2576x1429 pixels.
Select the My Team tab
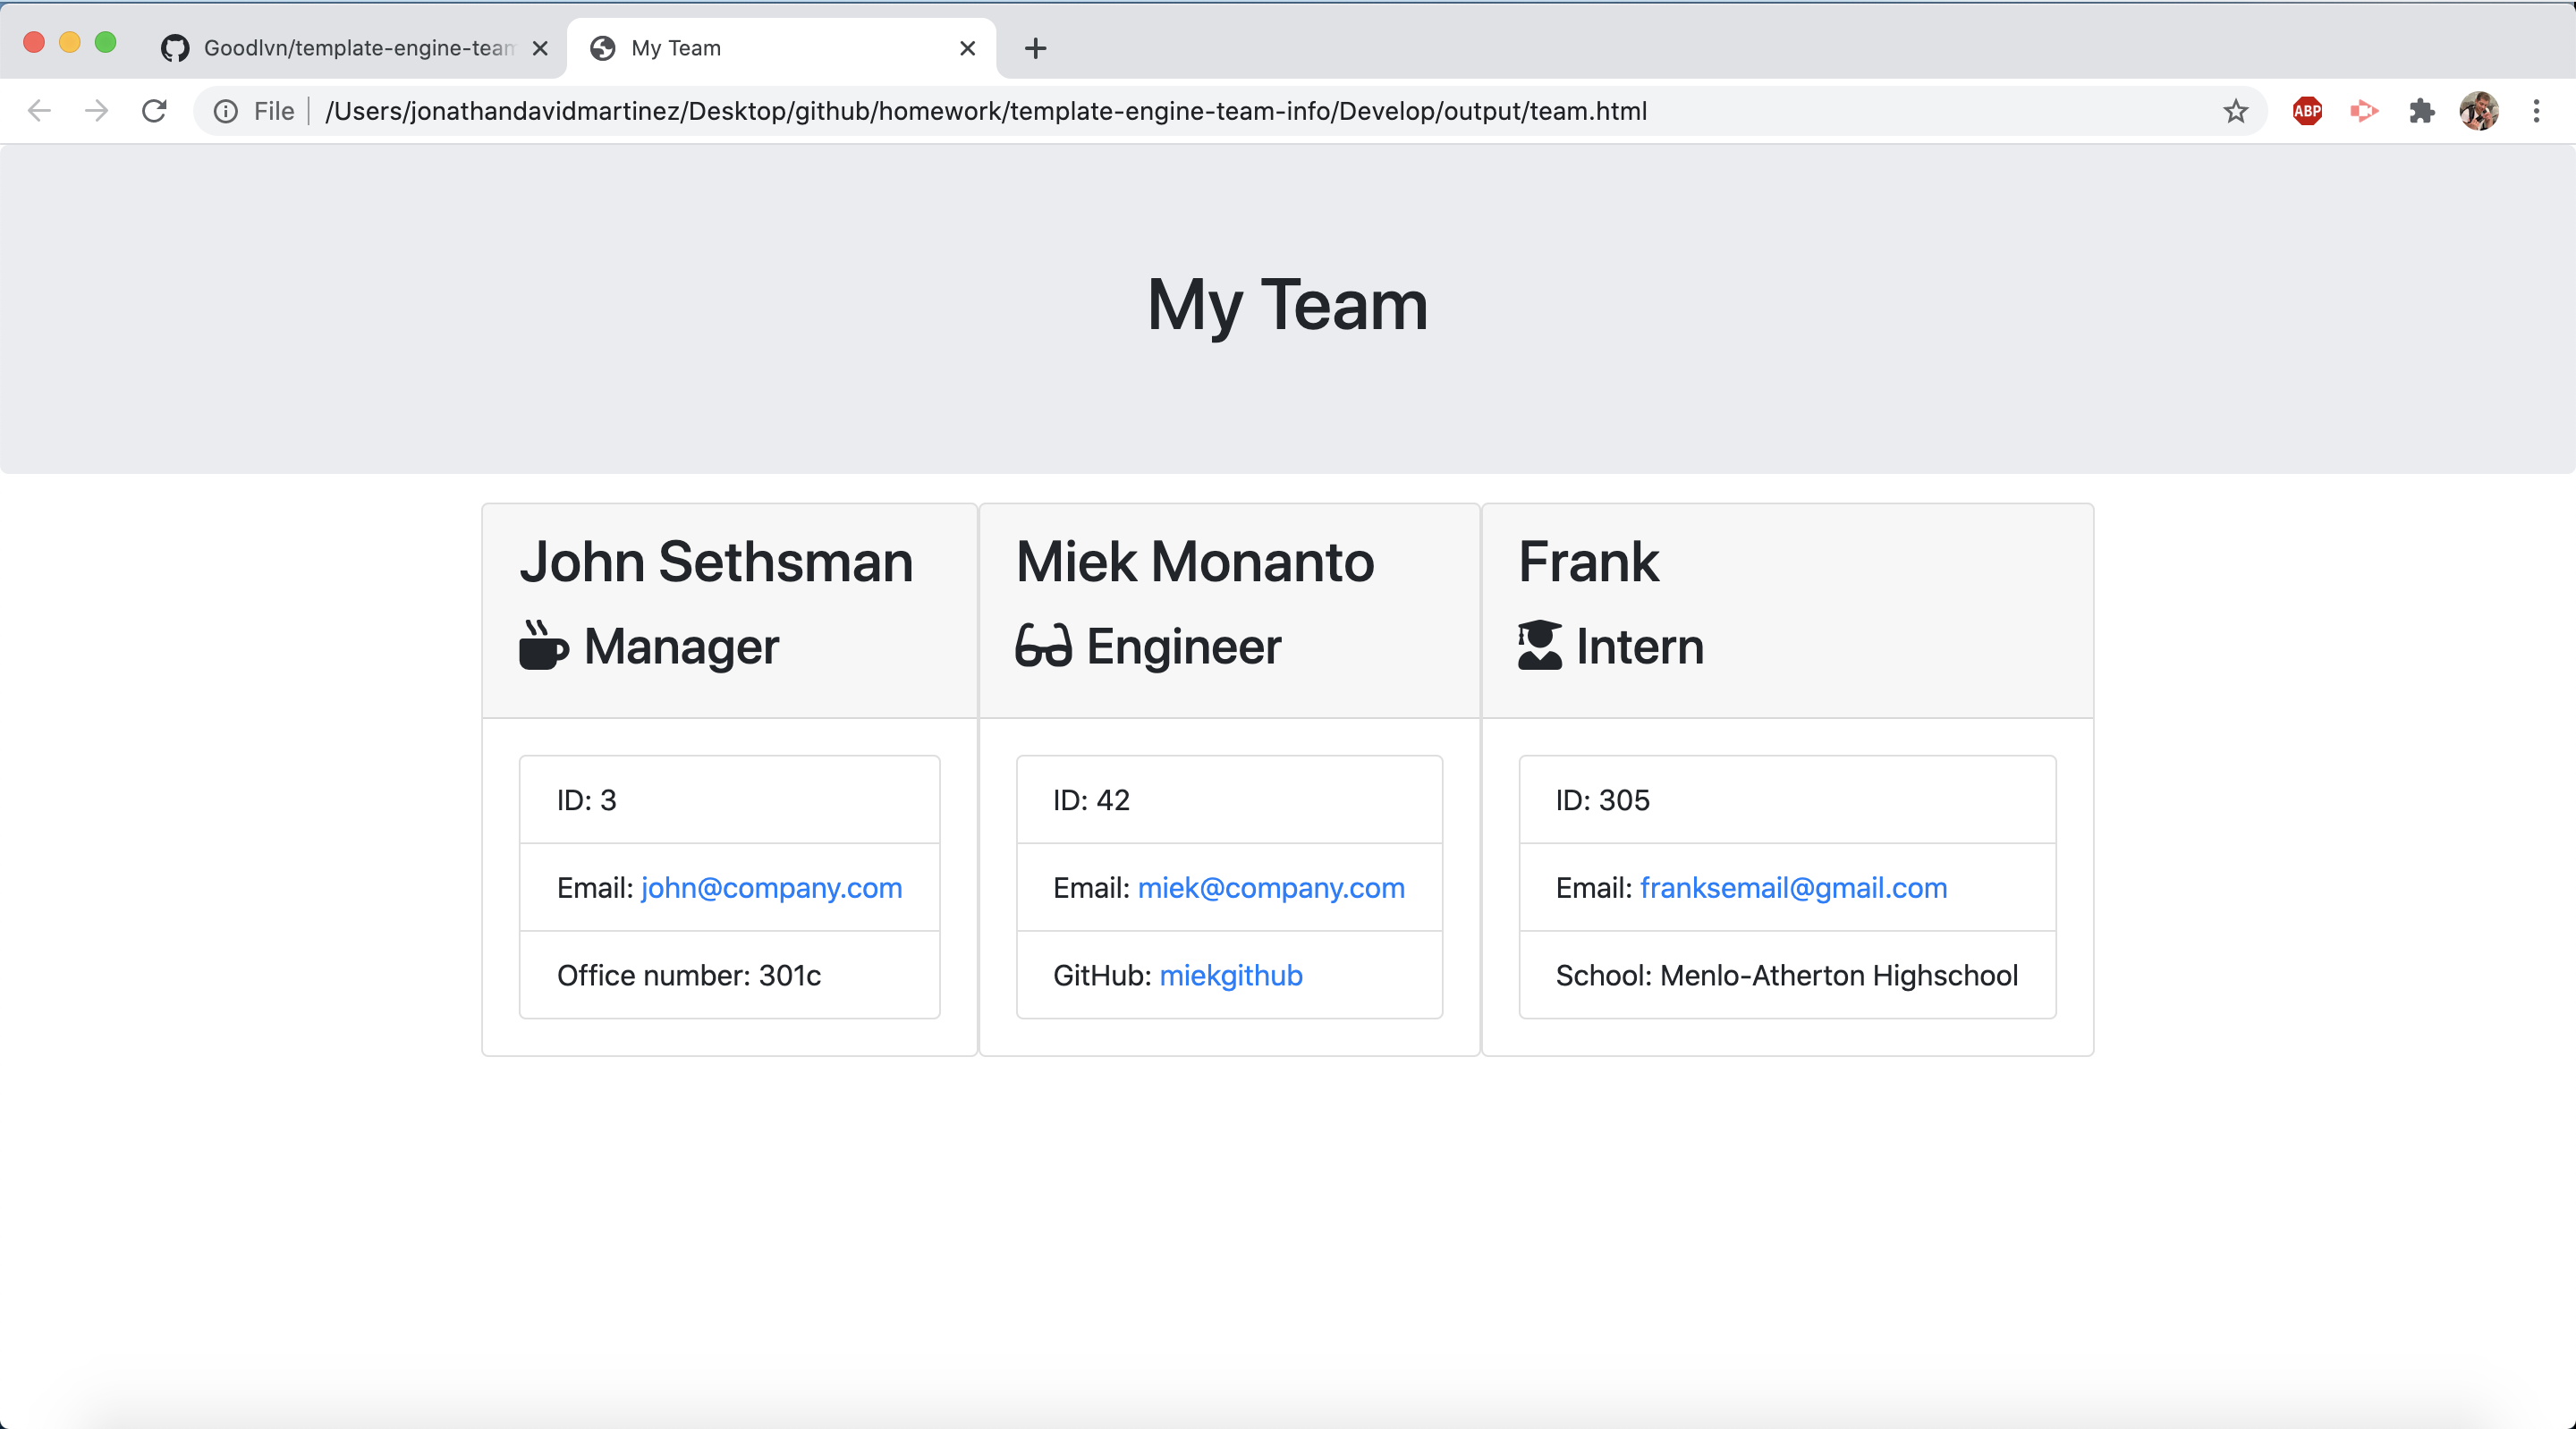760,48
